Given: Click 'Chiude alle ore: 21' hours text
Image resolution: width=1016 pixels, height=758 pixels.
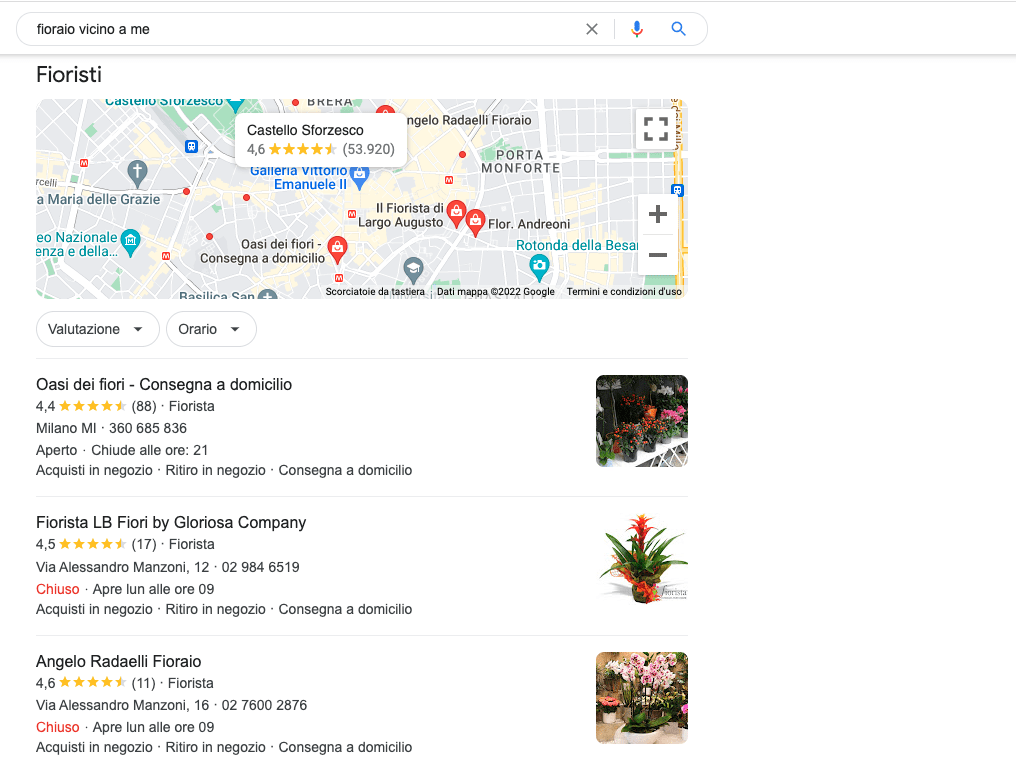Looking at the screenshot, I should coord(150,450).
